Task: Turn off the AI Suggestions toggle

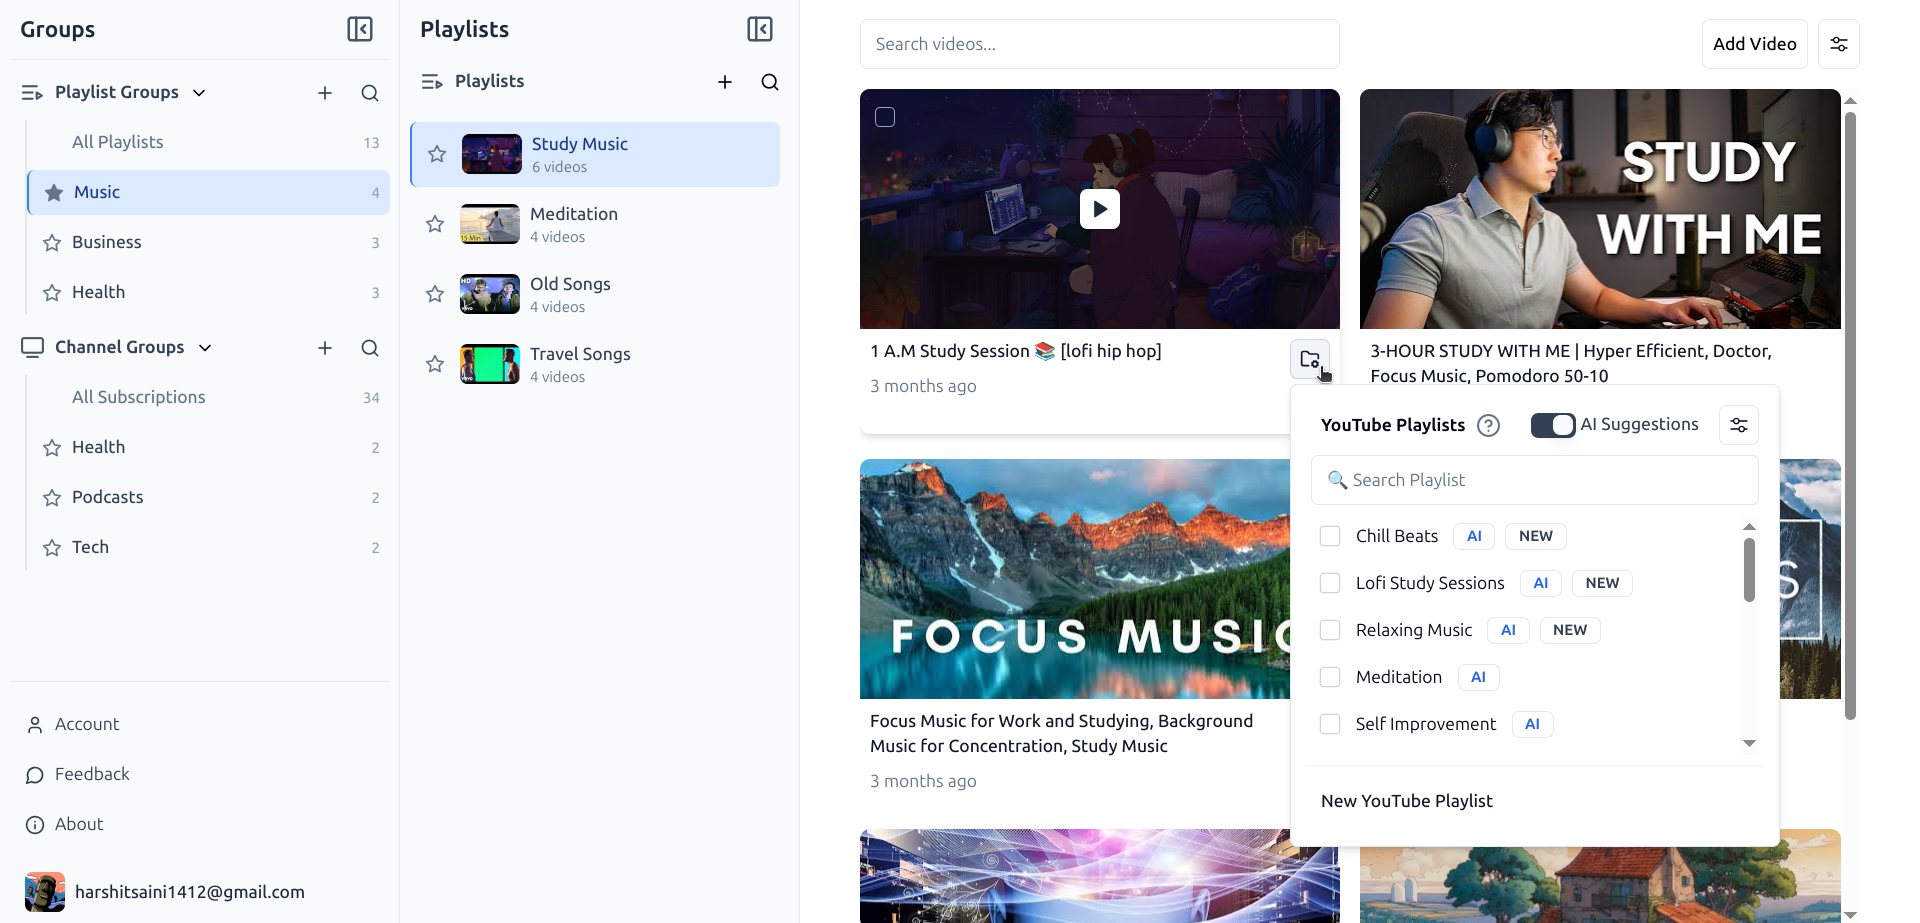Action: click(x=1552, y=425)
